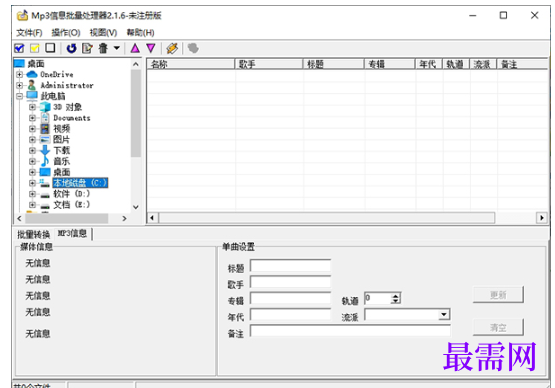This screenshot has height=388, width=555.
Task: Click the blue check select-all toolbar icon
Action: pyautogui.click(x=19, y=48)
